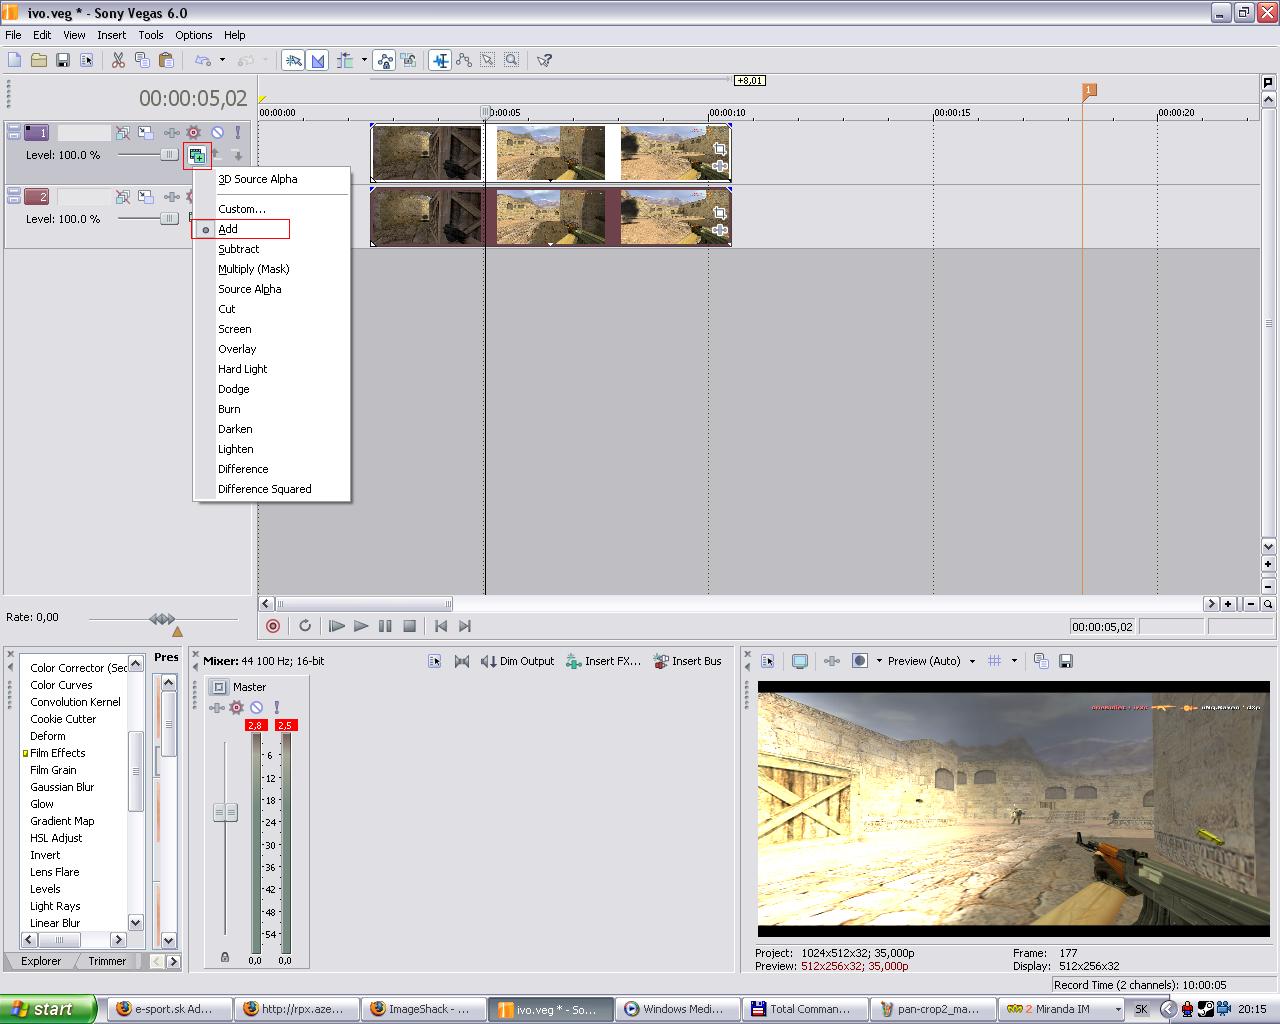Click Insert FX... in mixer
Screen dimensions: 1280x1024
coord(603,661)
